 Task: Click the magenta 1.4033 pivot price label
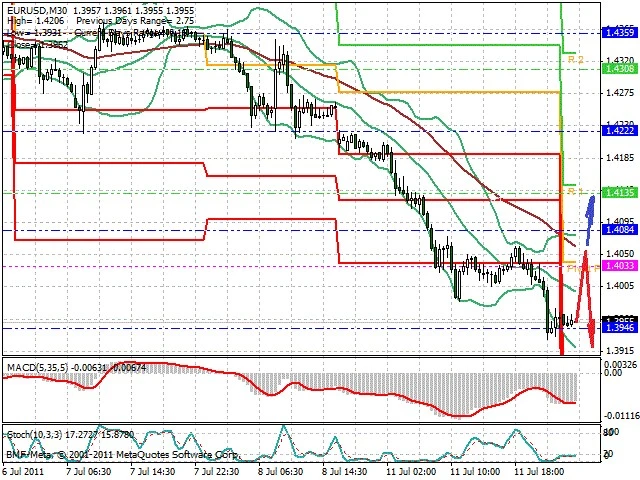(620, 266)
